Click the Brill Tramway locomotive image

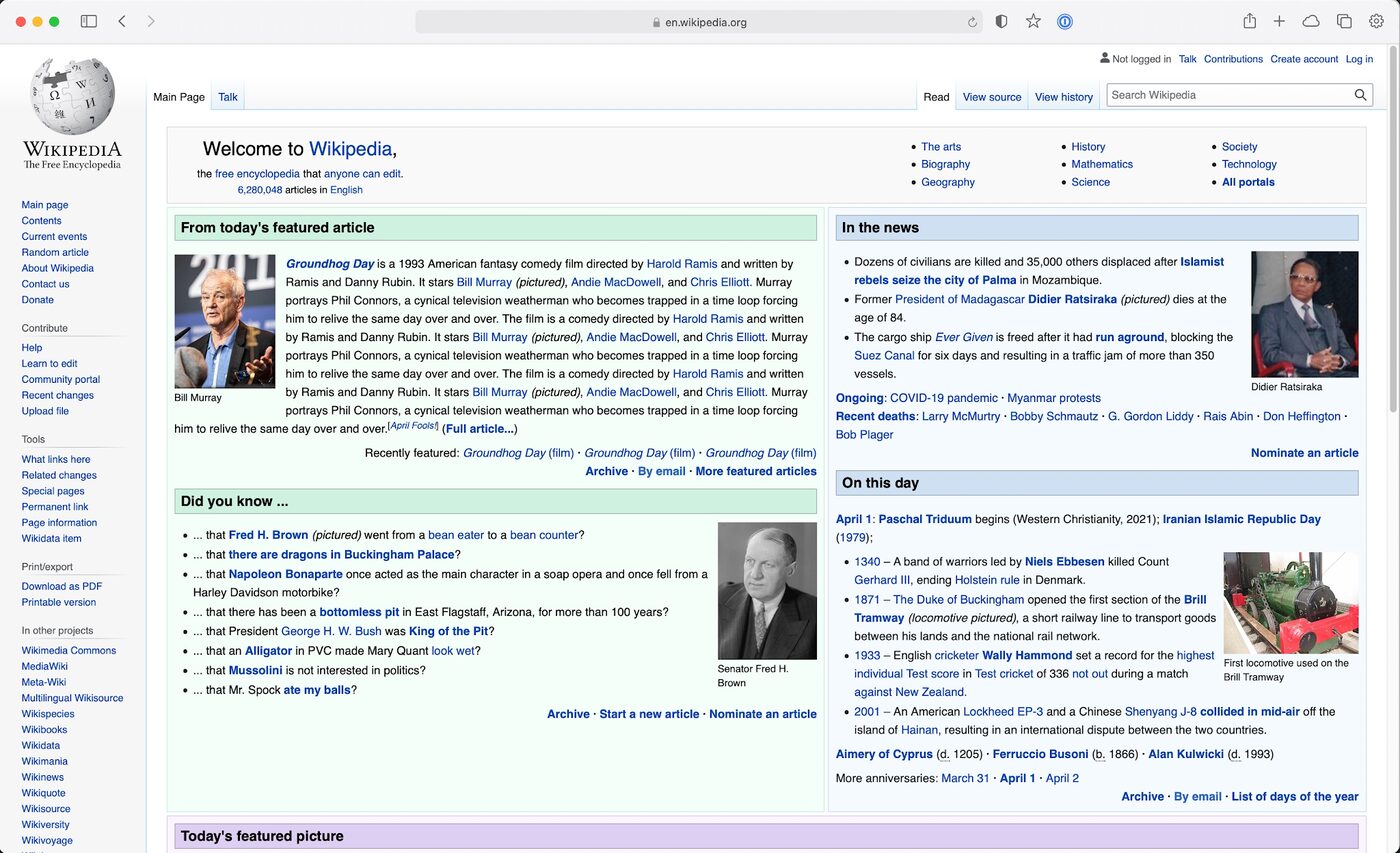1290,603
